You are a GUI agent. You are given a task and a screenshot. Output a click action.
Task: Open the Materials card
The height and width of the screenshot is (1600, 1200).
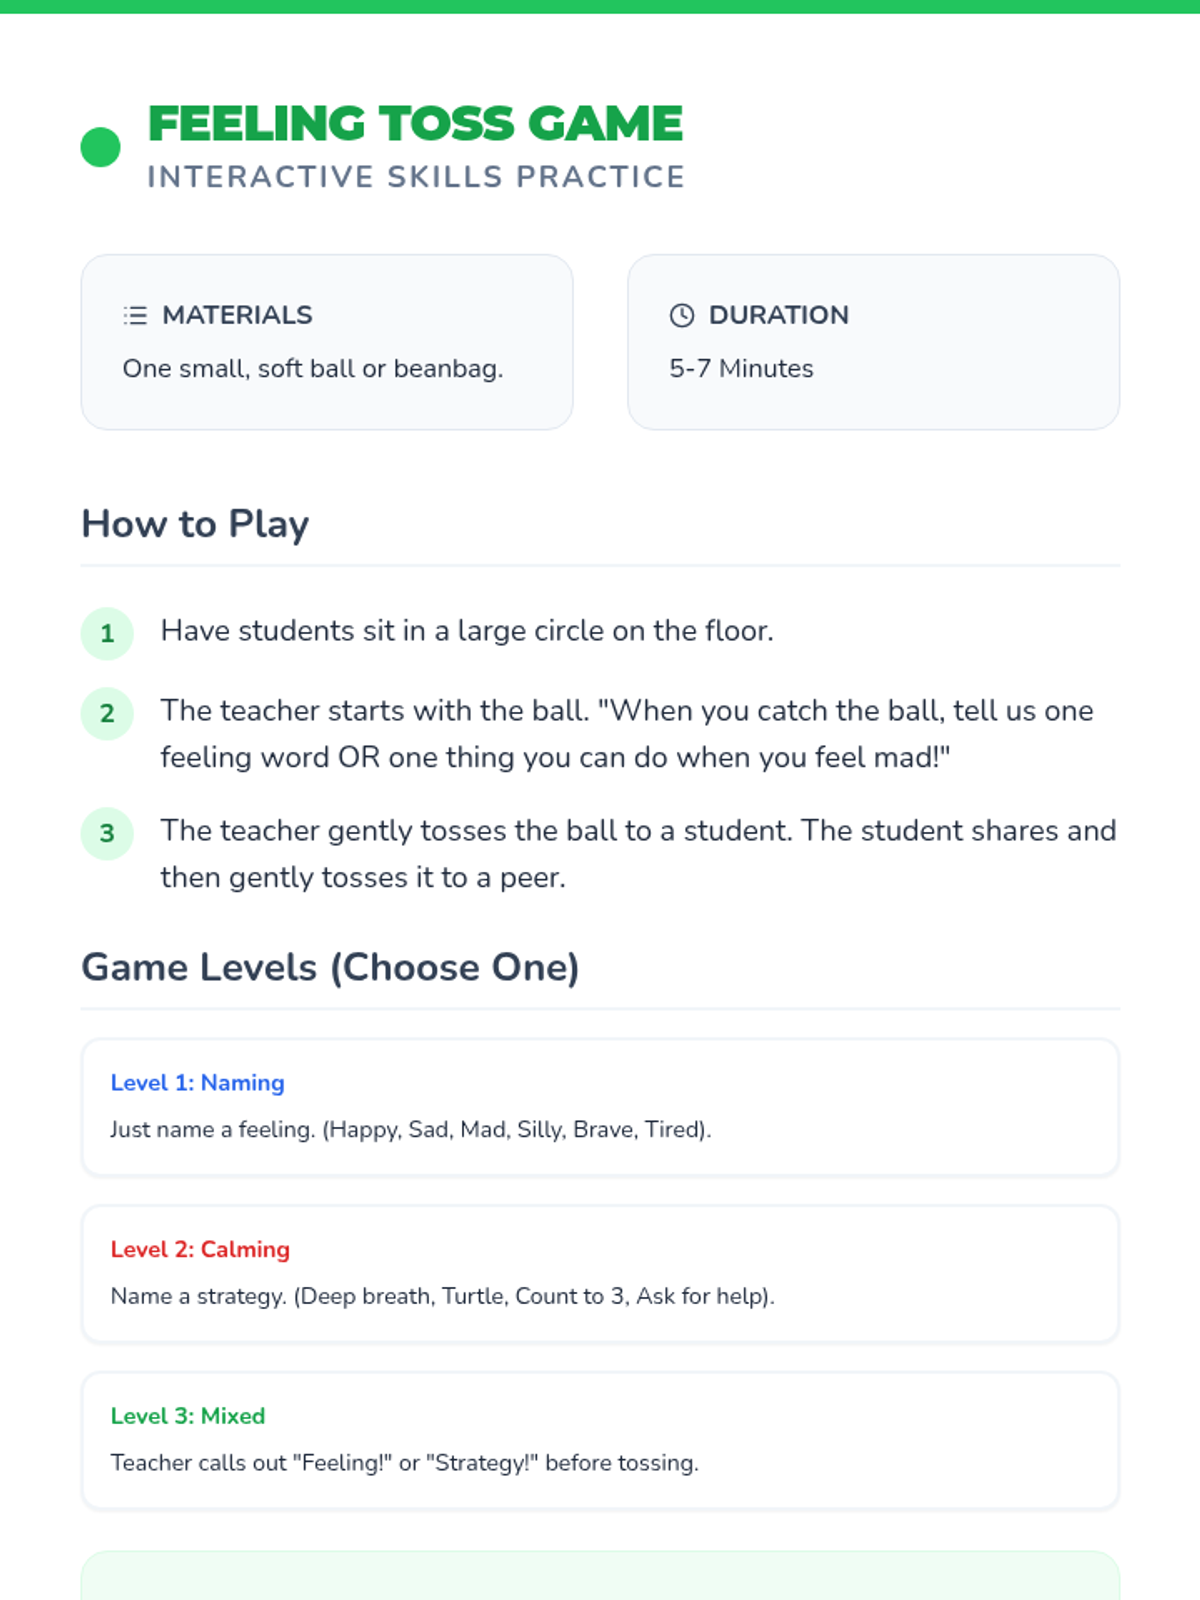327,342
